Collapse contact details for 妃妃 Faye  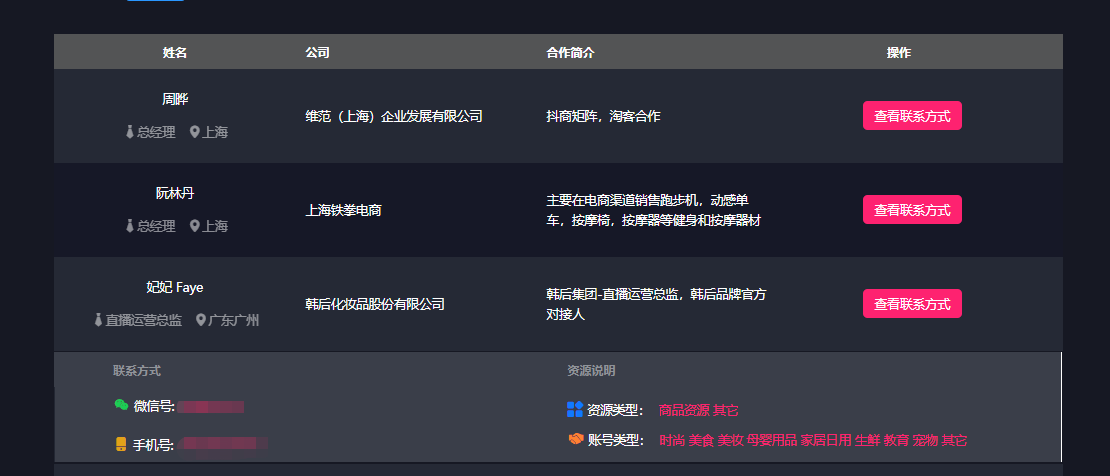click(x=912, y=304)
